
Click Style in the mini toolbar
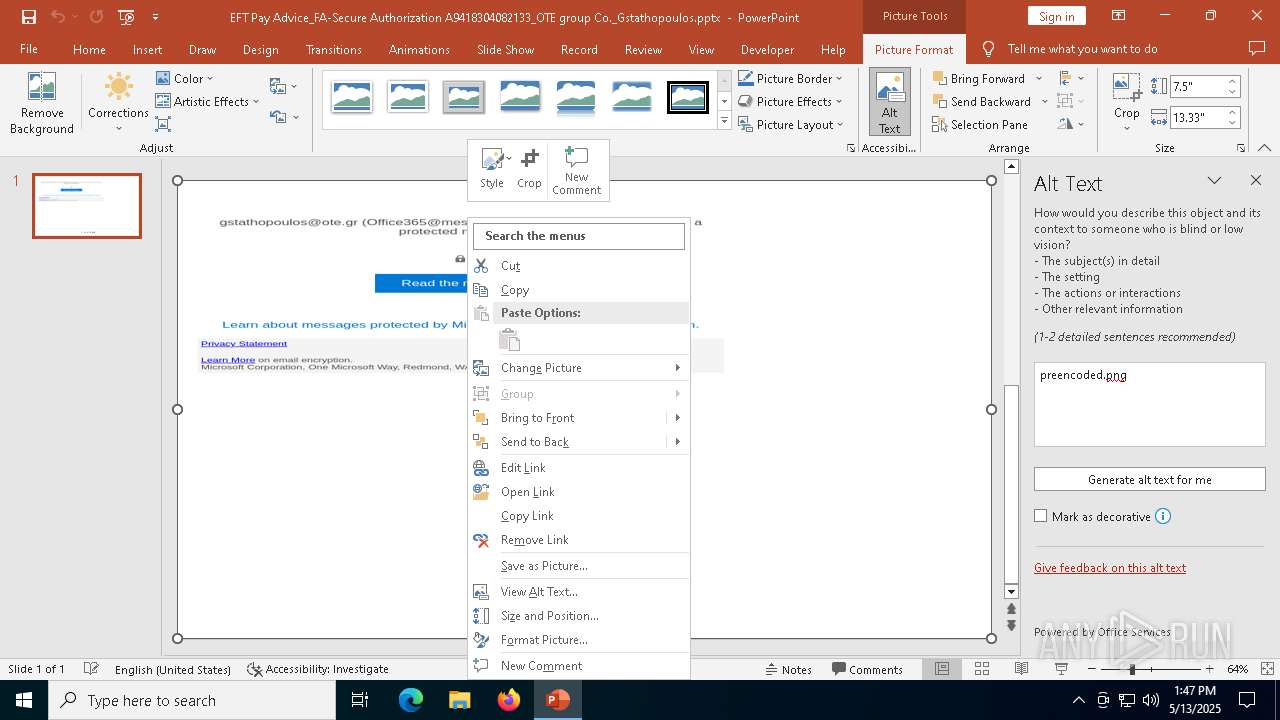click(492, 169)
